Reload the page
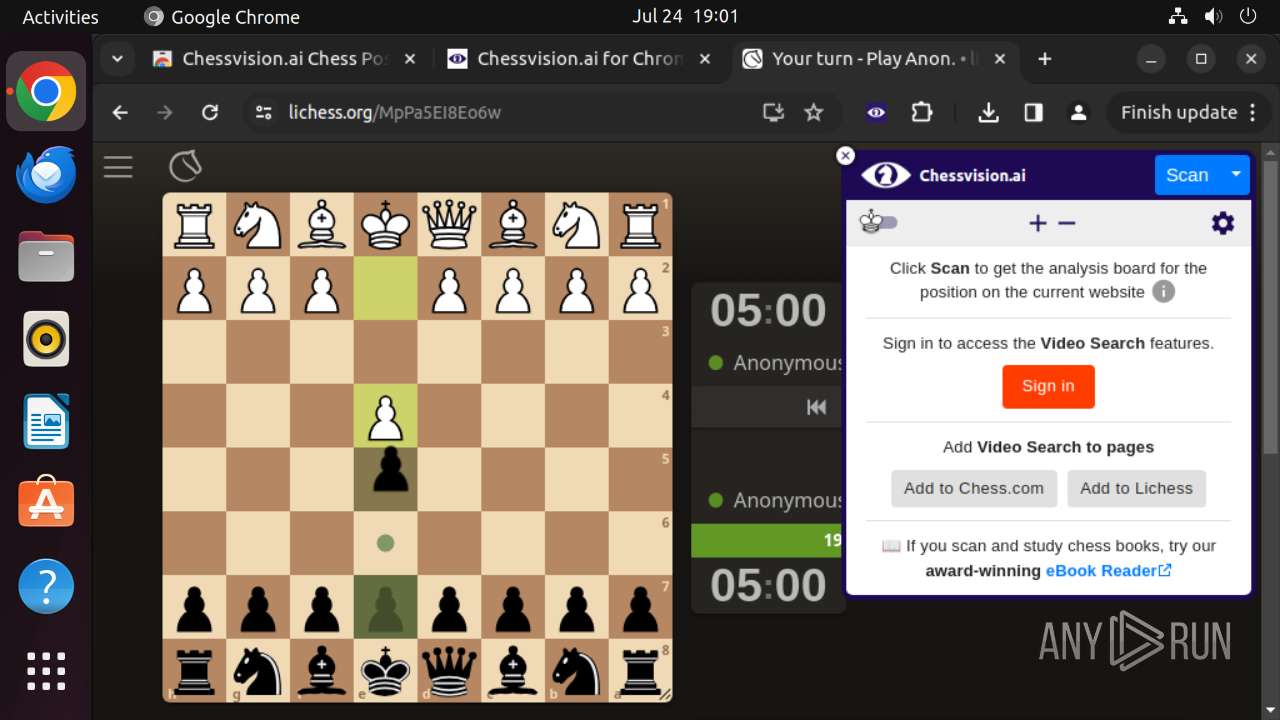 pos(210,113)
